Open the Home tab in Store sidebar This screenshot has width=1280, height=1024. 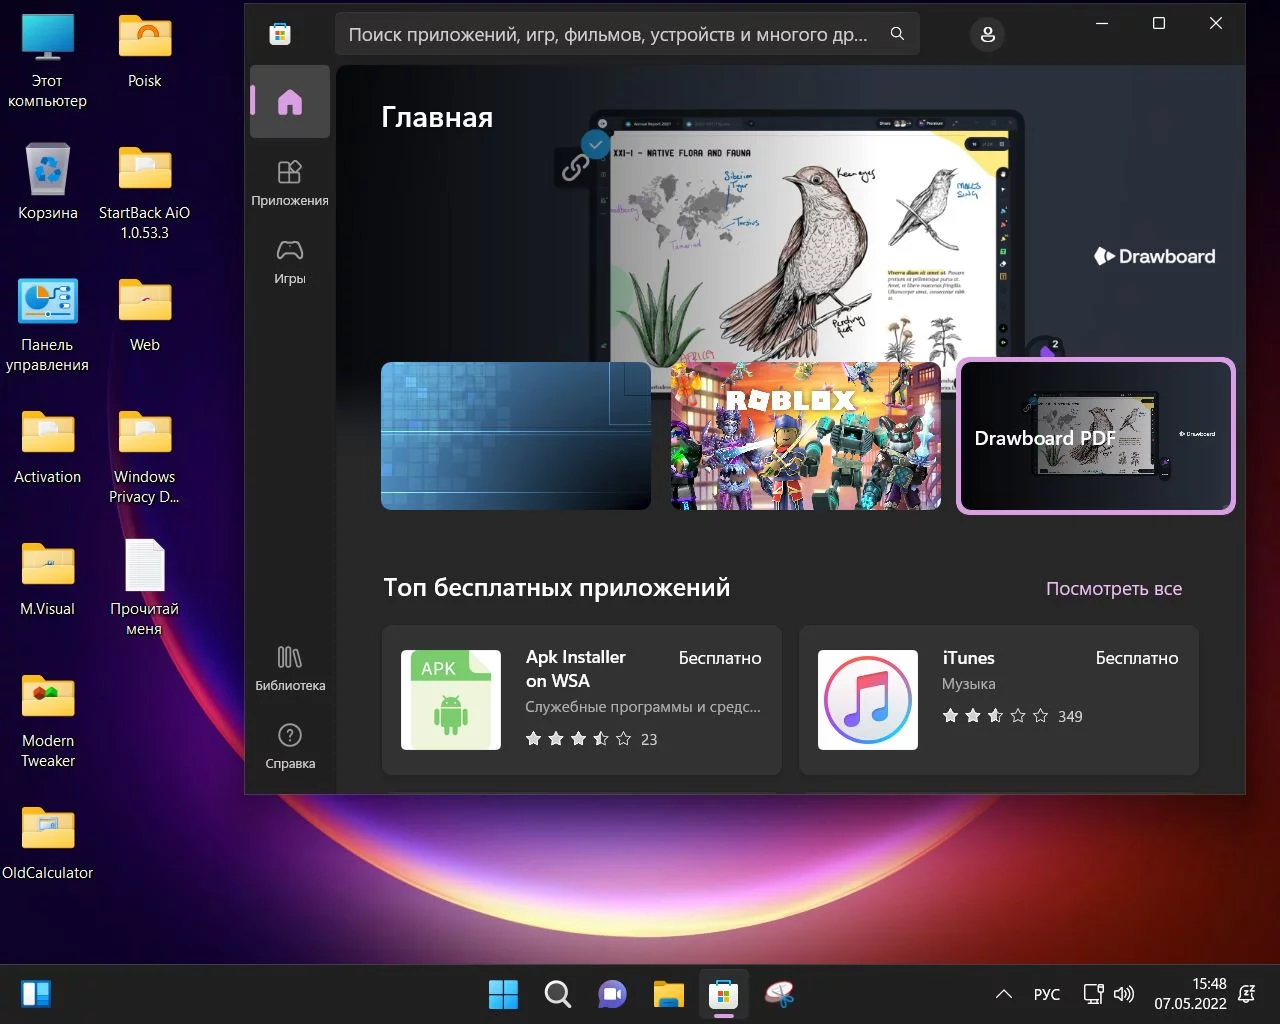[289, 102]
